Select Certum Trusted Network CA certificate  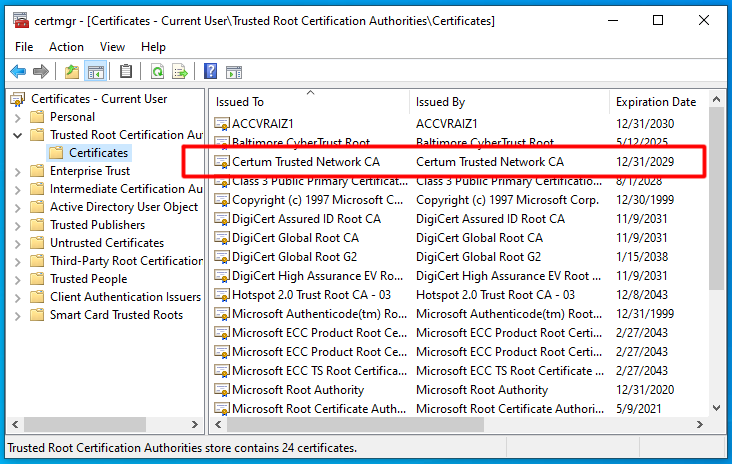(305, 161)
